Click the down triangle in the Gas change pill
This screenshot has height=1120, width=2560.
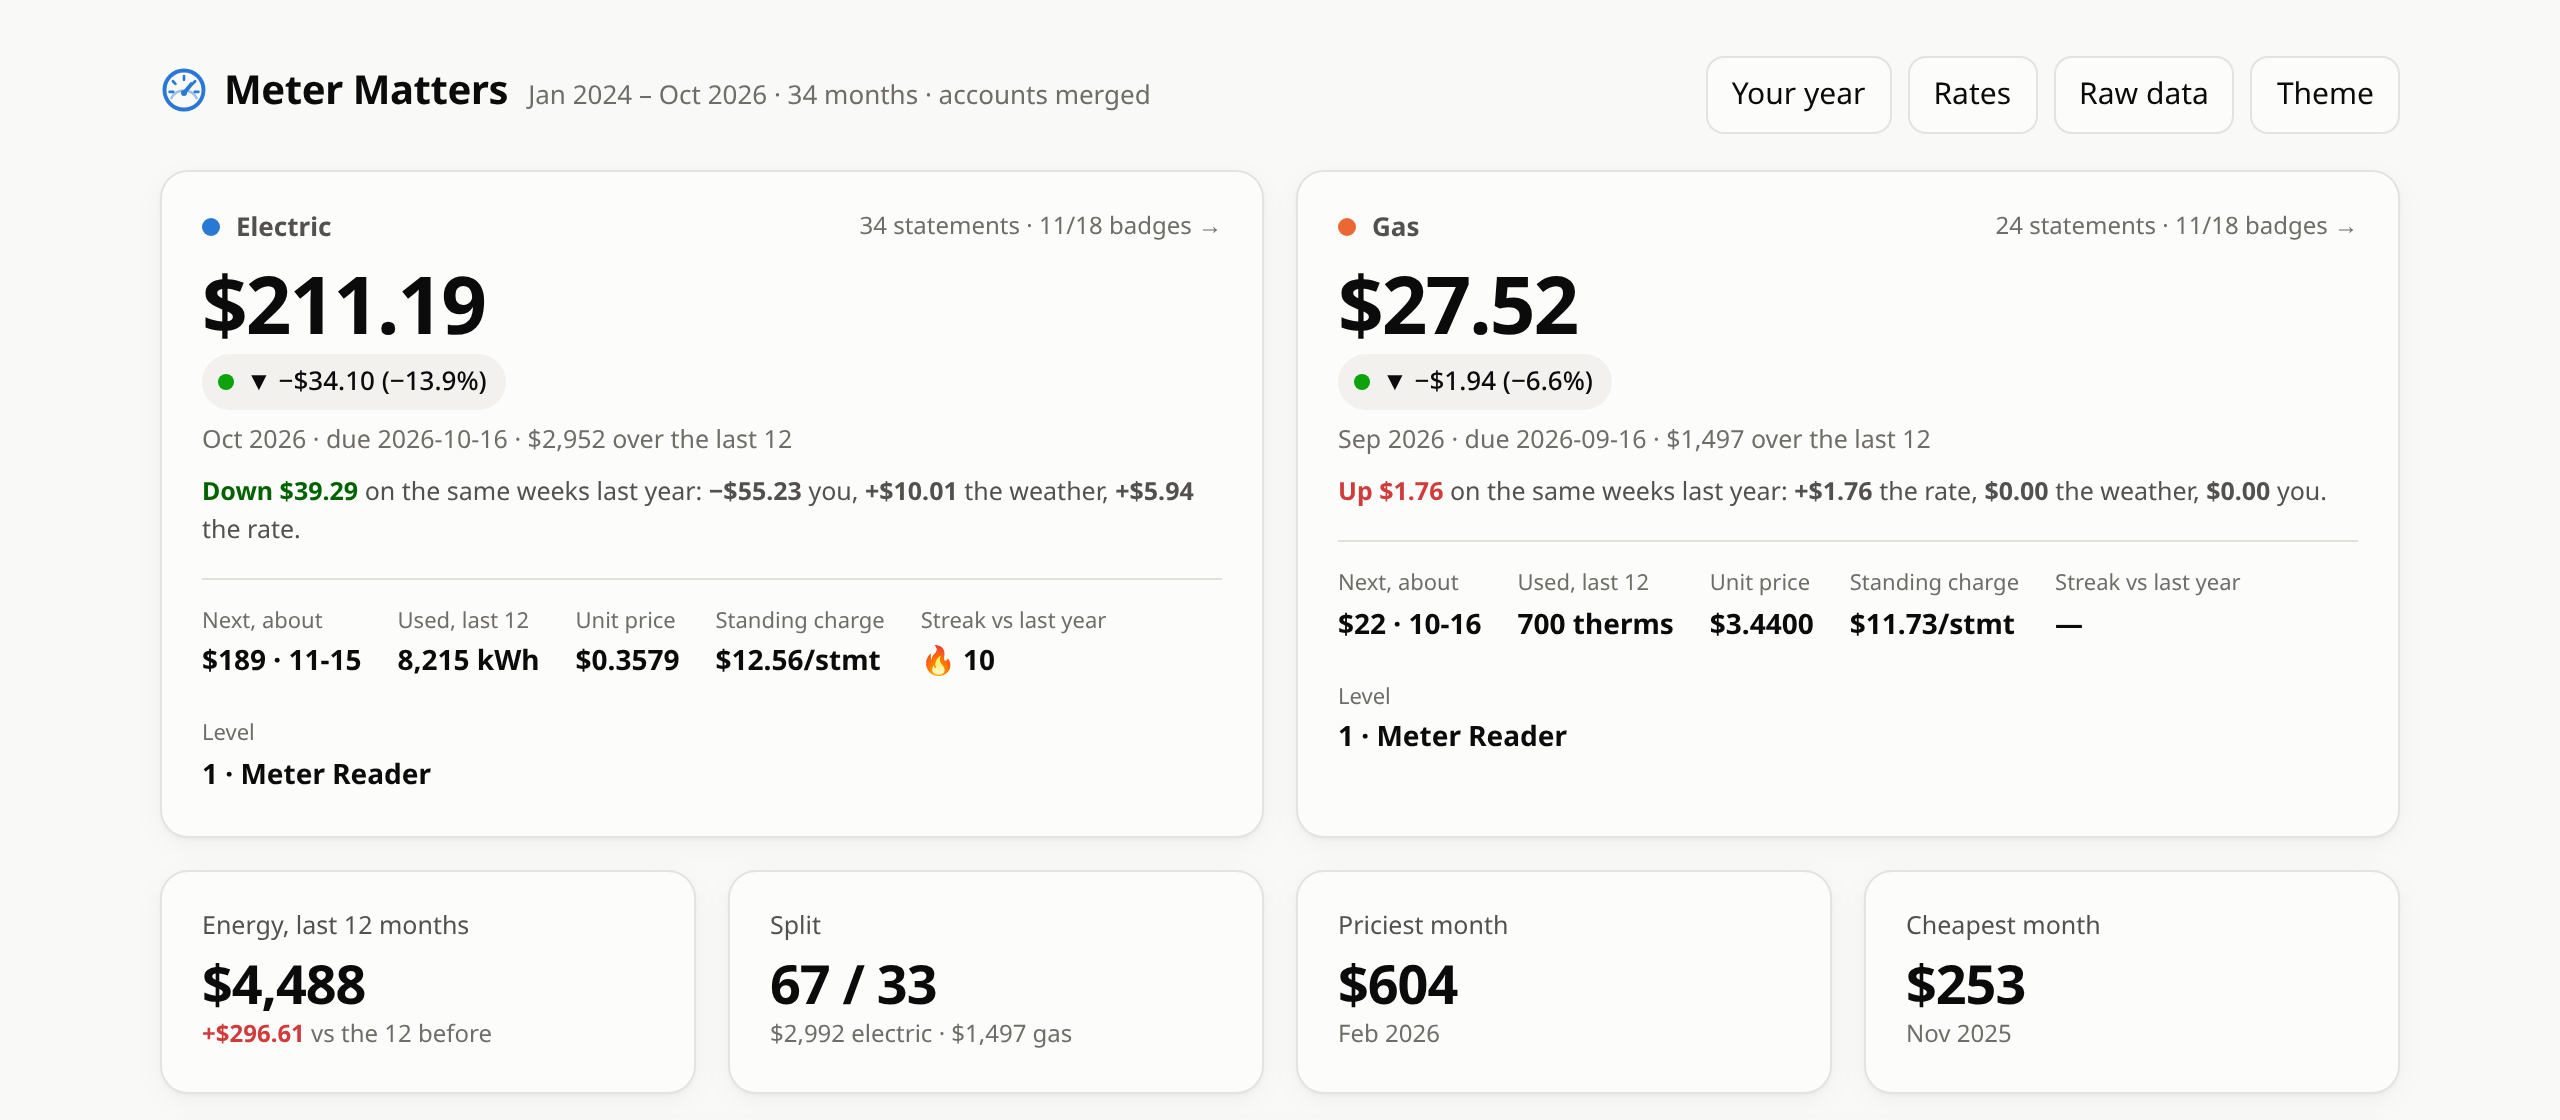pos(1395,381)
